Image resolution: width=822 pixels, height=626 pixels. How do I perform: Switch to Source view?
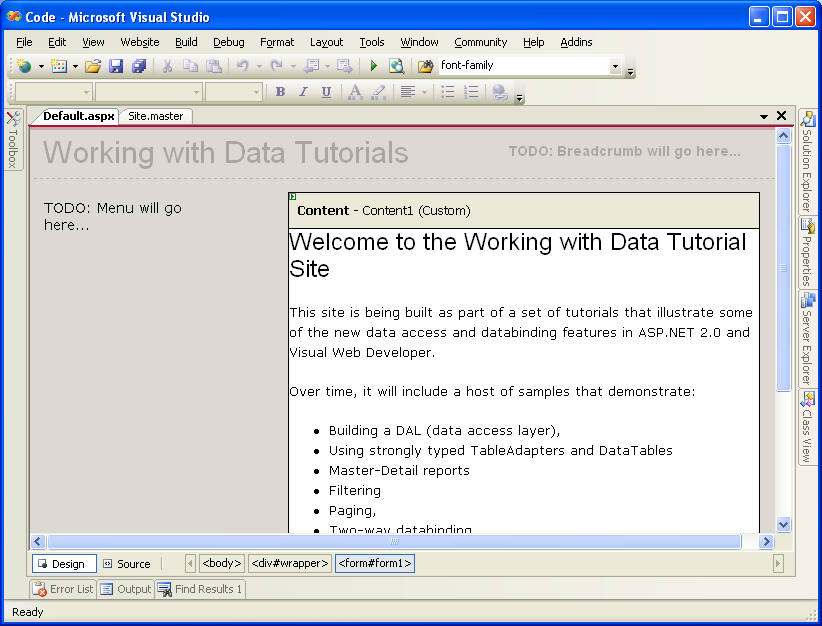127,564
